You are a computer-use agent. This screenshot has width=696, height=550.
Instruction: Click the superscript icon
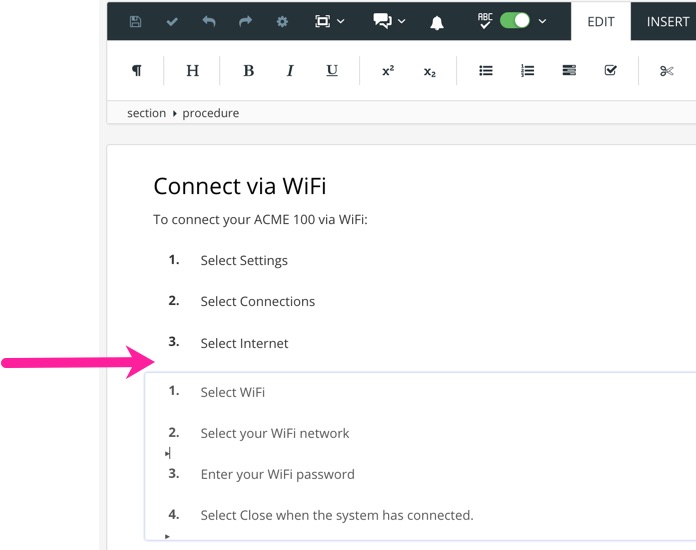388,71
